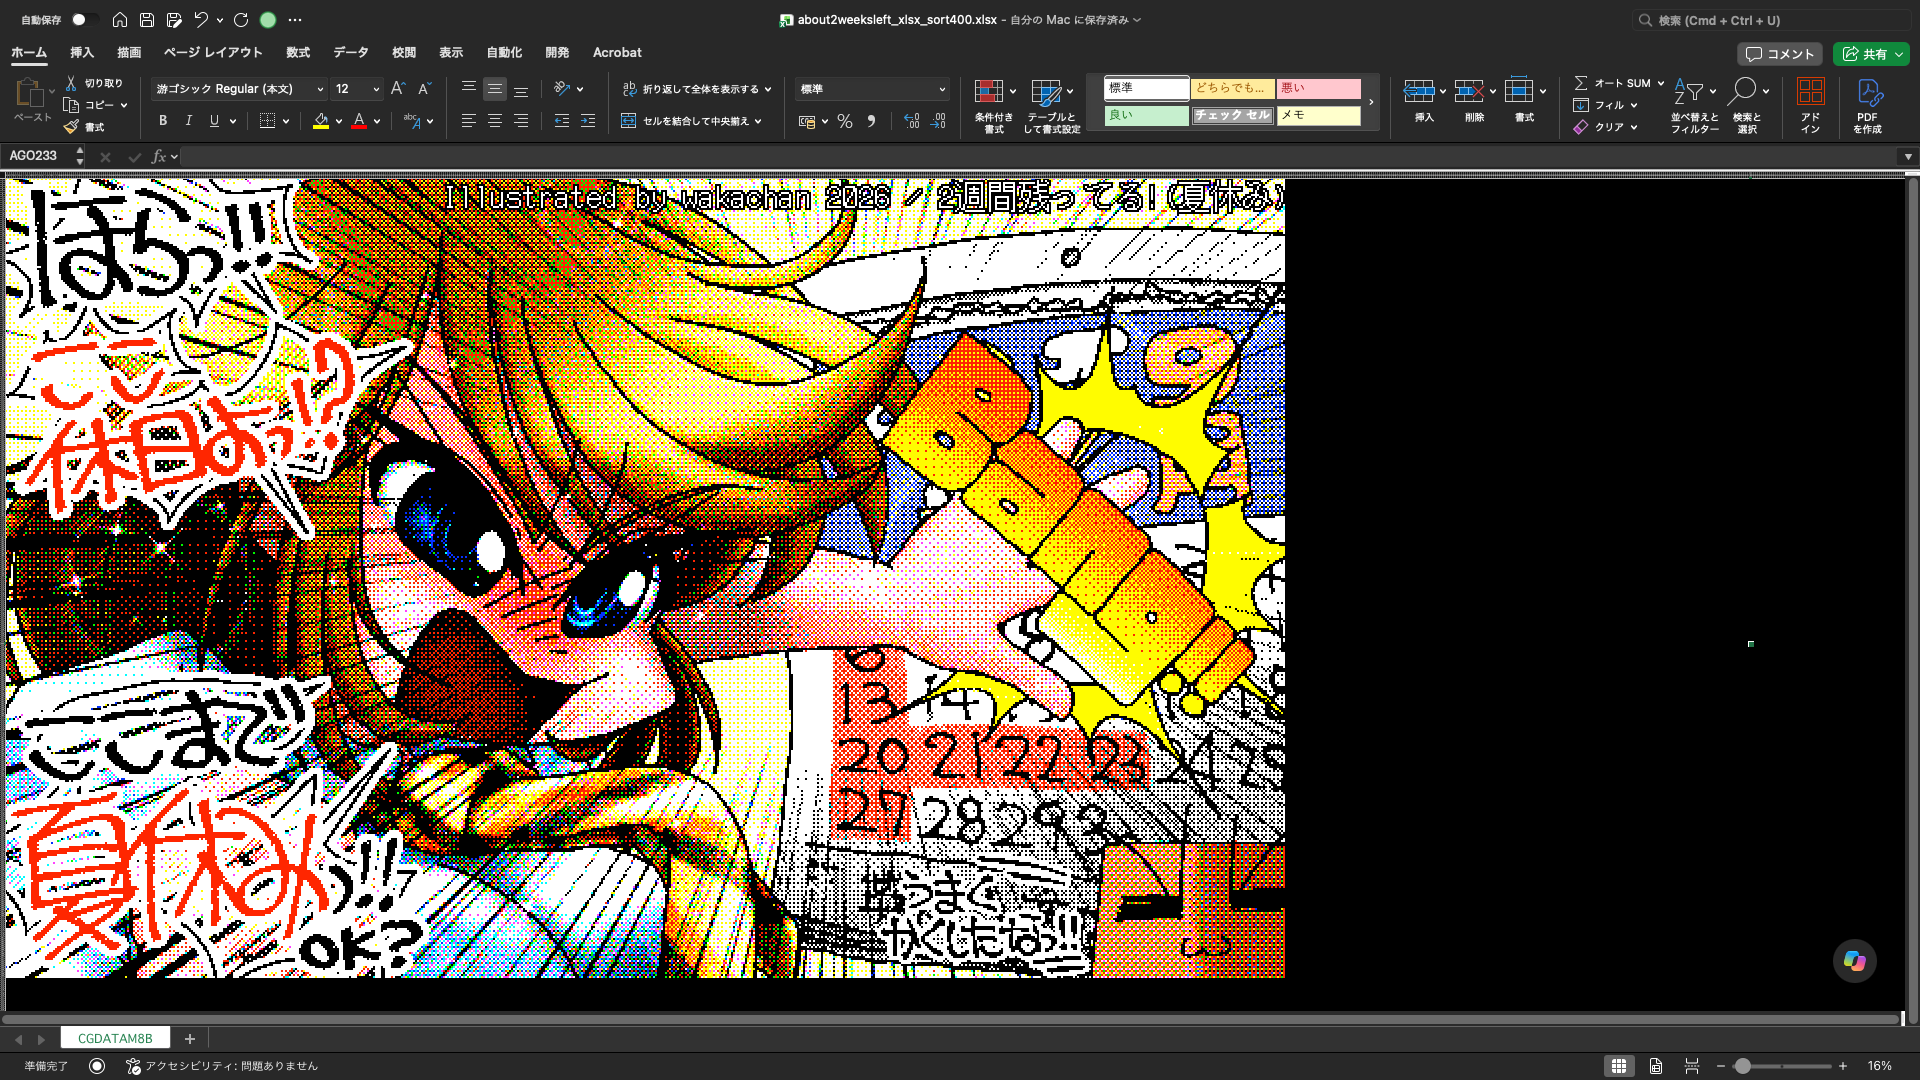The image size is (1920, 1080).
Task: Click the Comments button
Action: [x=1780, y=54]
